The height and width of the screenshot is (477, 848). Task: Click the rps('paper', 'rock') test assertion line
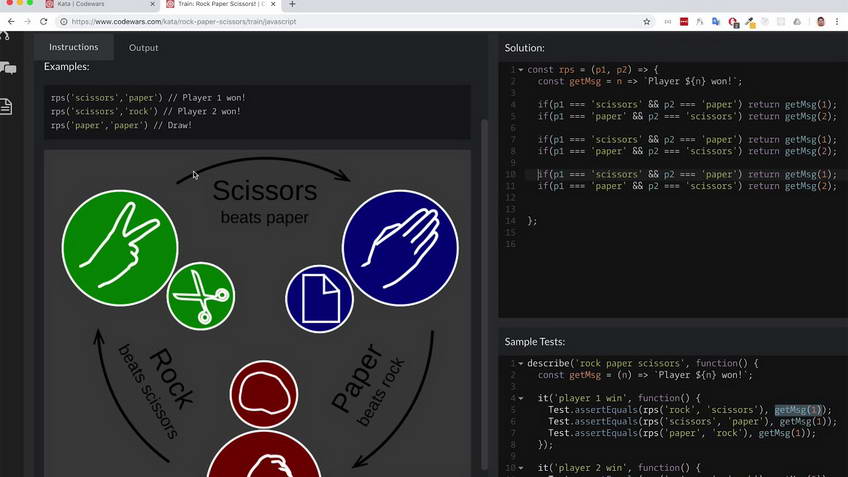coord(681,433)
